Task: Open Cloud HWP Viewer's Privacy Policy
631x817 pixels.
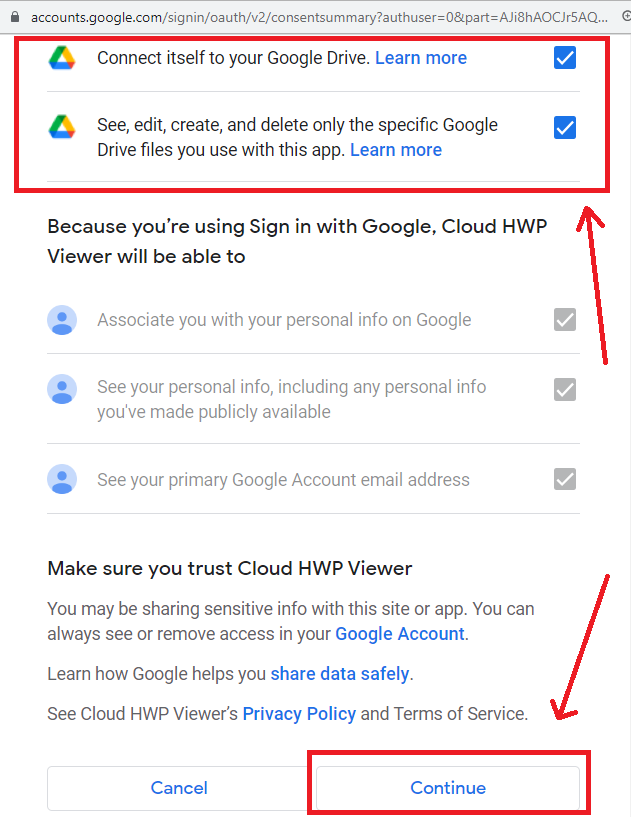Action: [299, 714]
